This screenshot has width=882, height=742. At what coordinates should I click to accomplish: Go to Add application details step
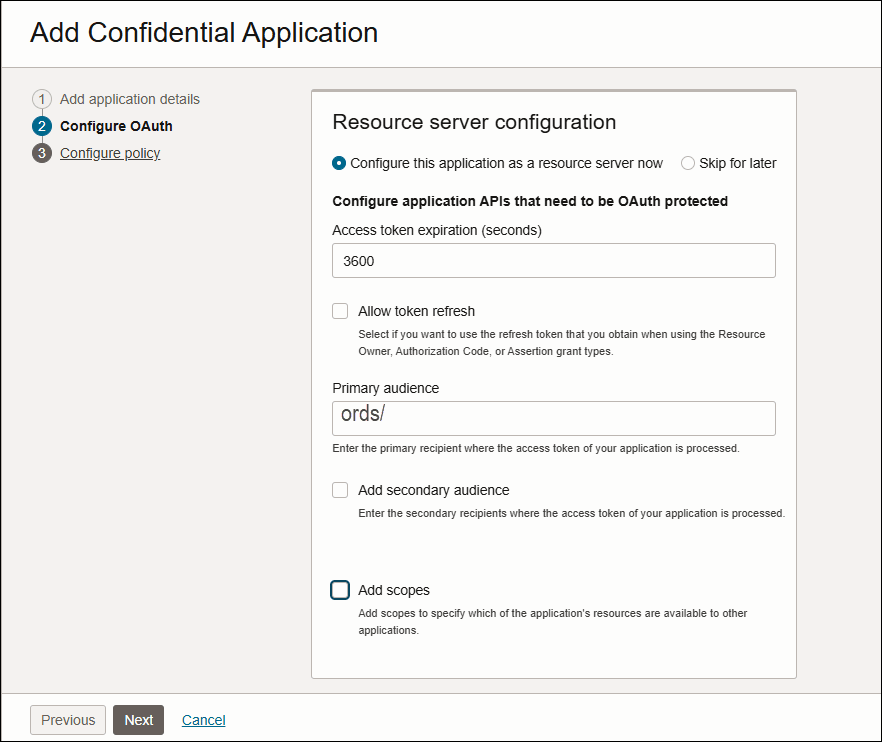(129, 99)
